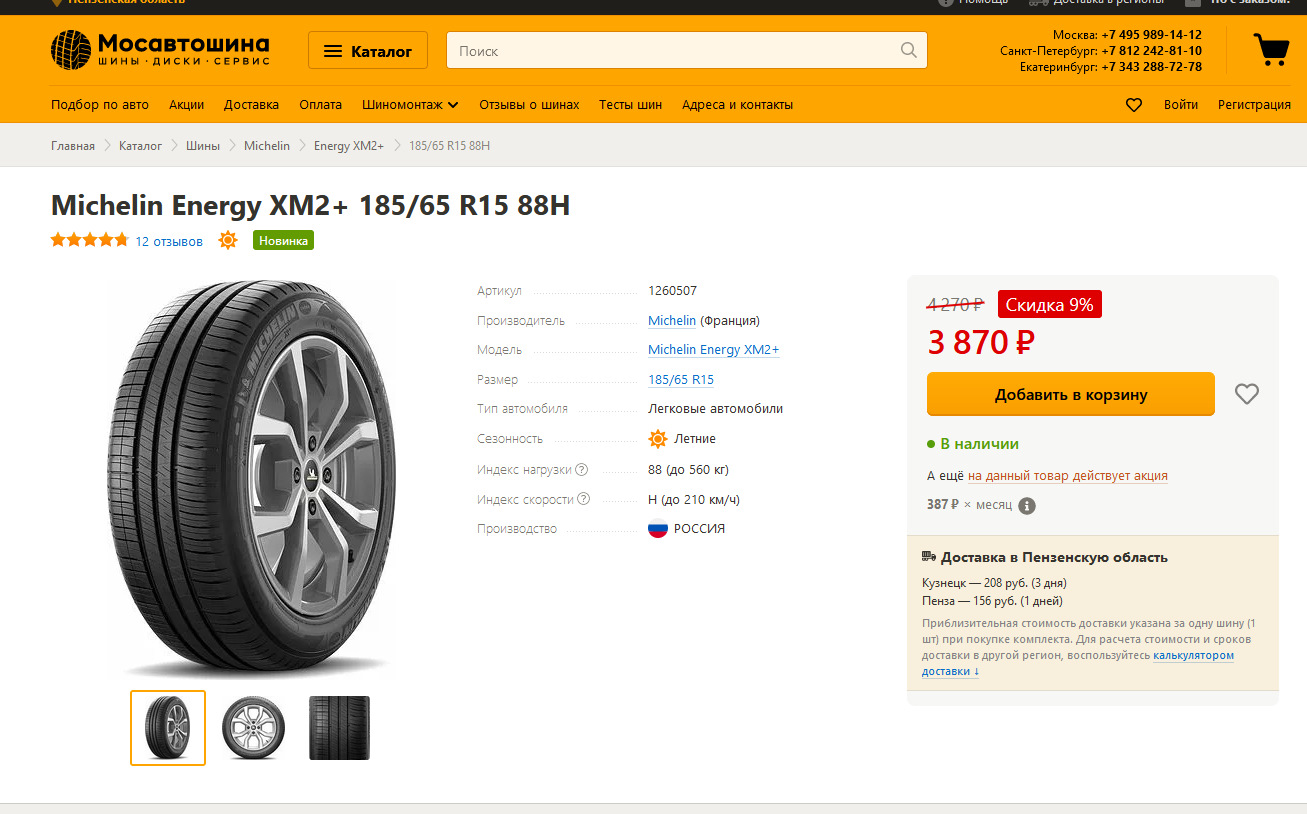
Task: Click the Мосавтошина logo
Action: click(x=160, y=50)
